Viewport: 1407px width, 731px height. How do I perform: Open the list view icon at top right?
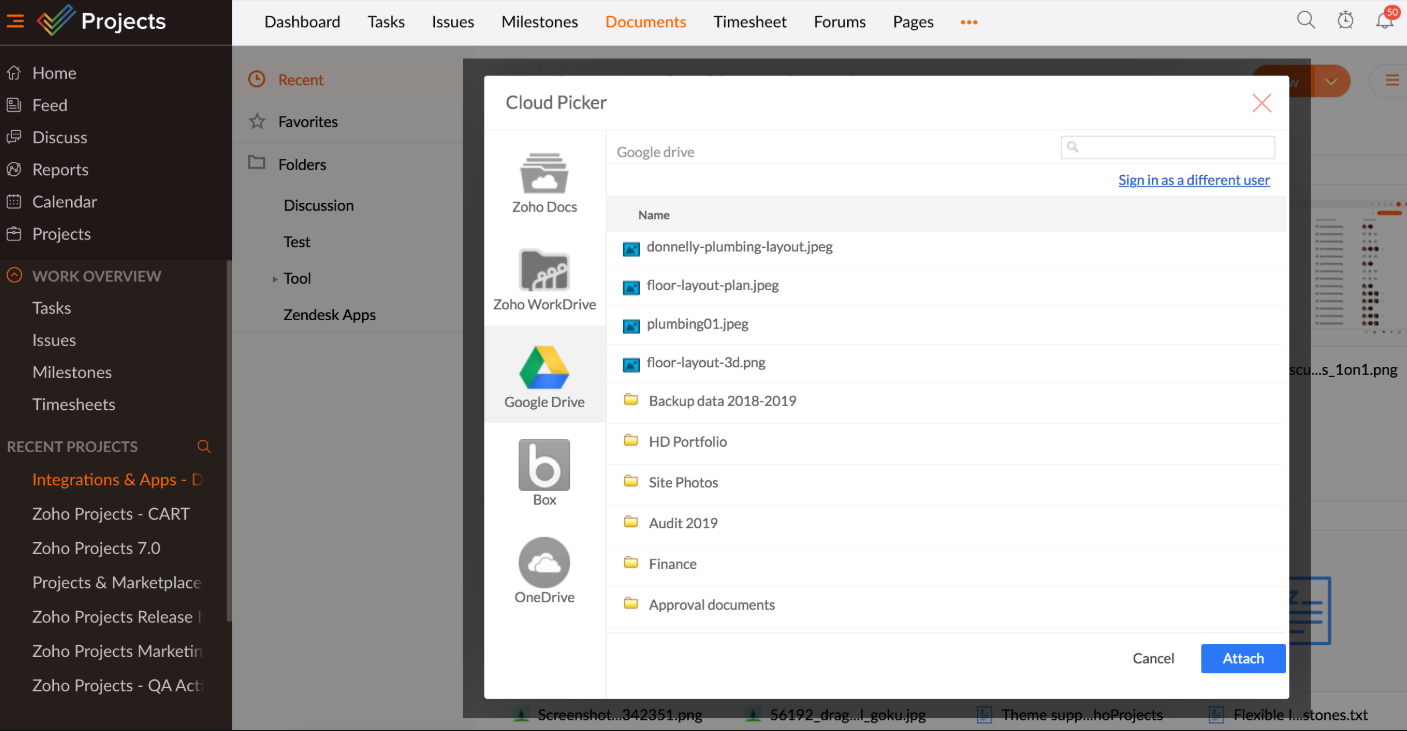(1391, 81)
